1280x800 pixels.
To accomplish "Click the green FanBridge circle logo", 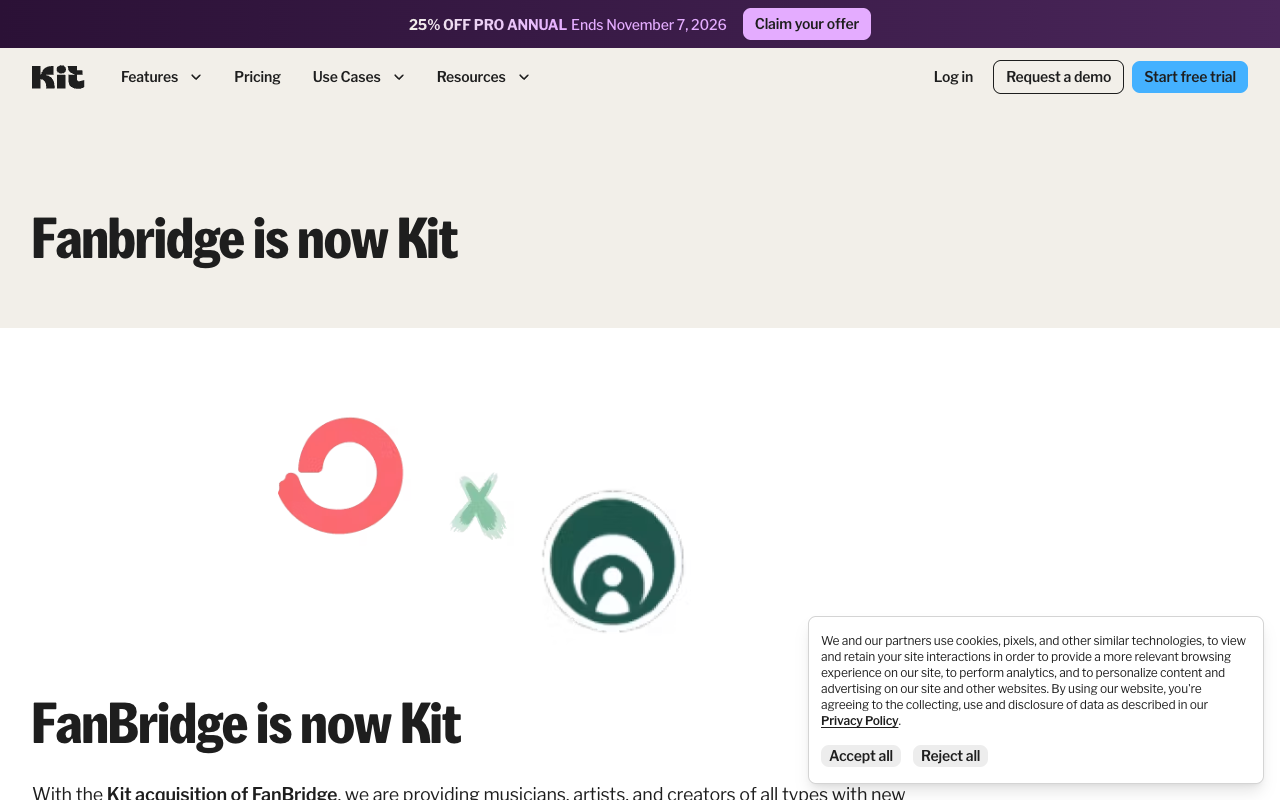I will point(613,561).
